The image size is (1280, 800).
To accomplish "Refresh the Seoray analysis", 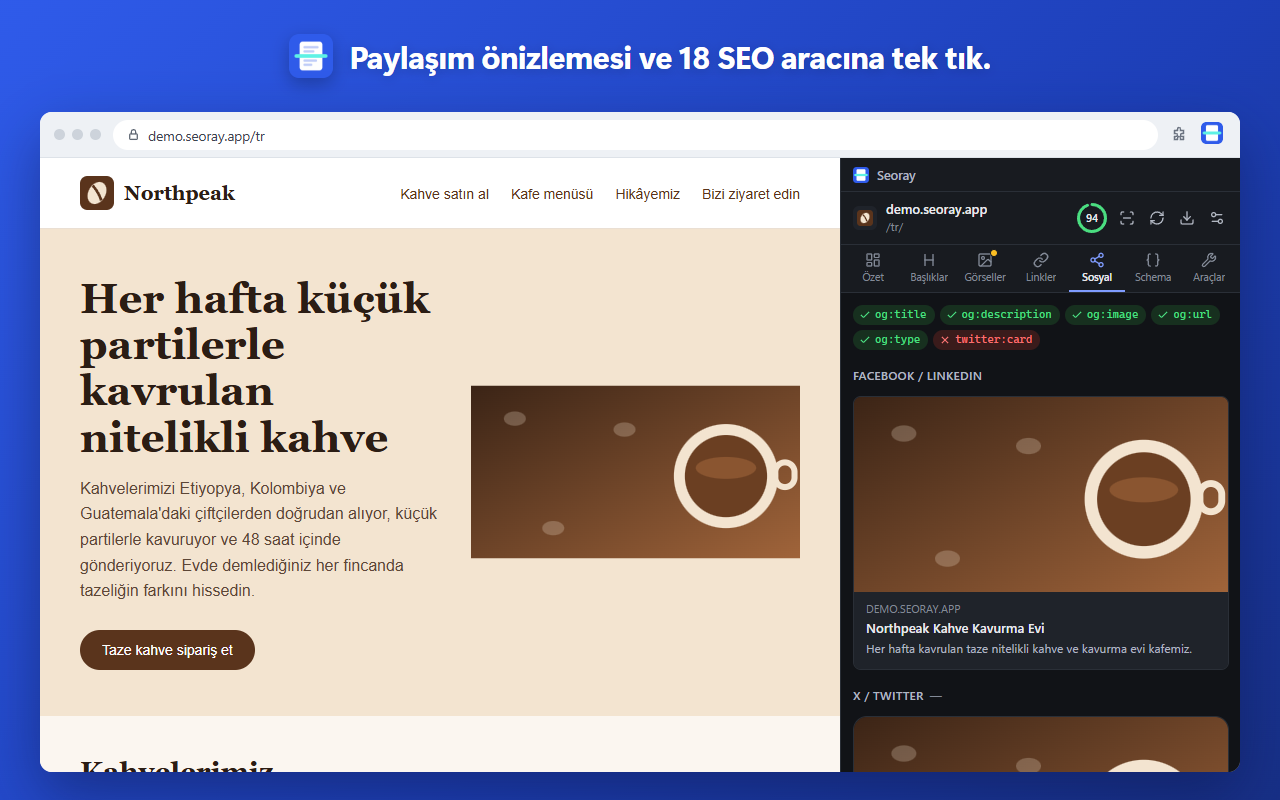I will pyautogui.click(x=1157, y=218).
